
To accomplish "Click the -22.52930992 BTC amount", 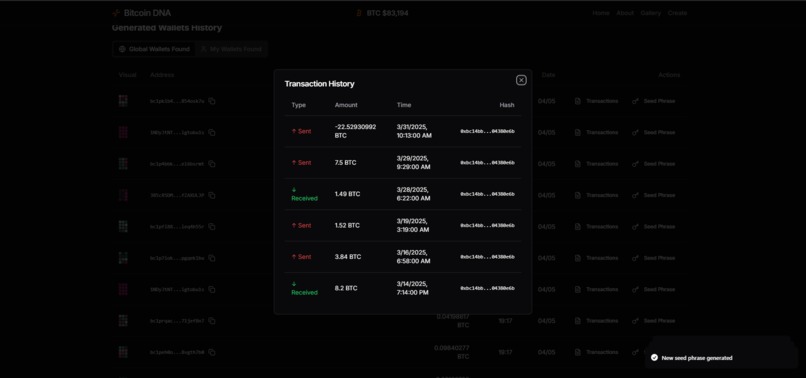I will 355,131.
